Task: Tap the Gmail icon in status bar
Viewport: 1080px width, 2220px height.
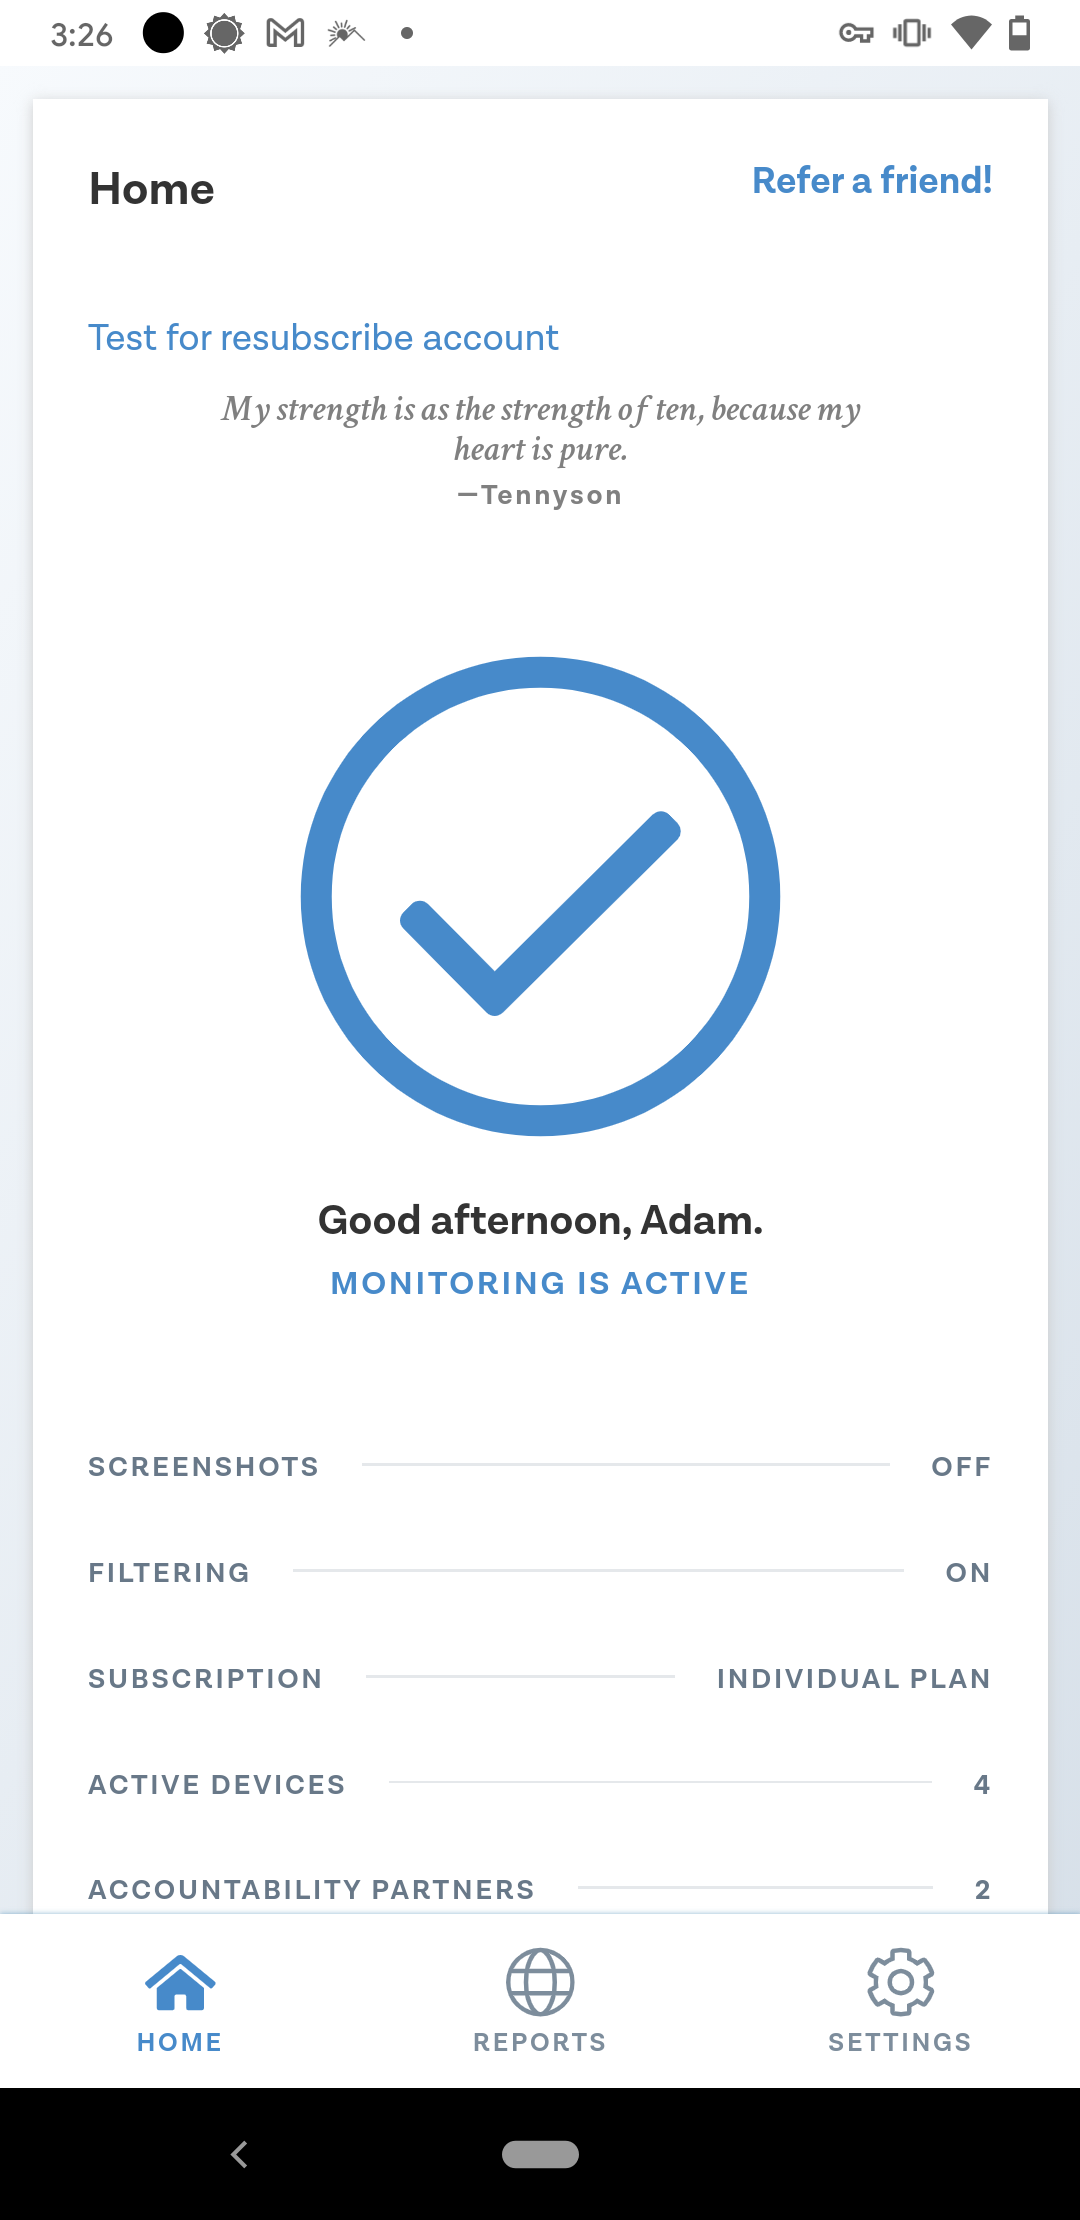Action: (285, 34)
